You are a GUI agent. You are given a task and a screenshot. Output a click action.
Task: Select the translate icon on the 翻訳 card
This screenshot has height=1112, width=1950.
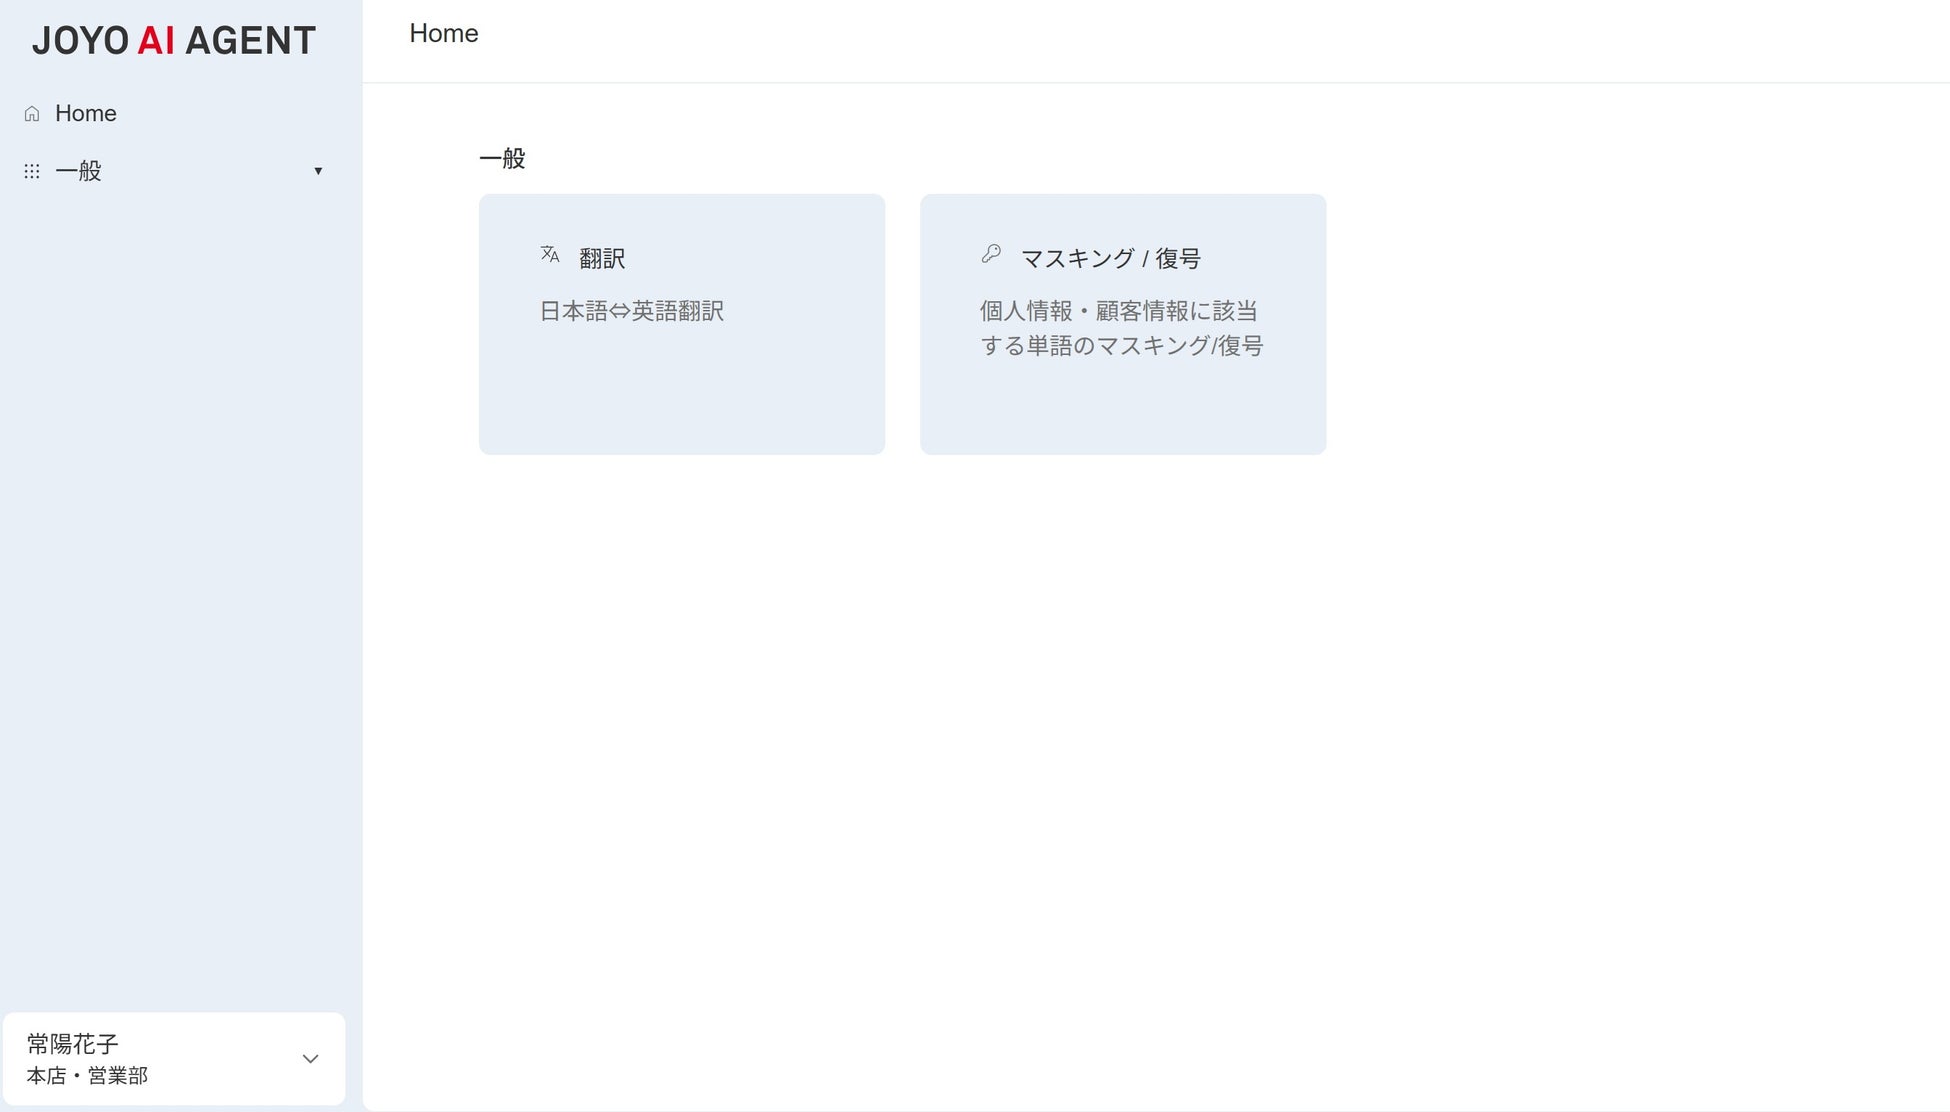[549, 256]
